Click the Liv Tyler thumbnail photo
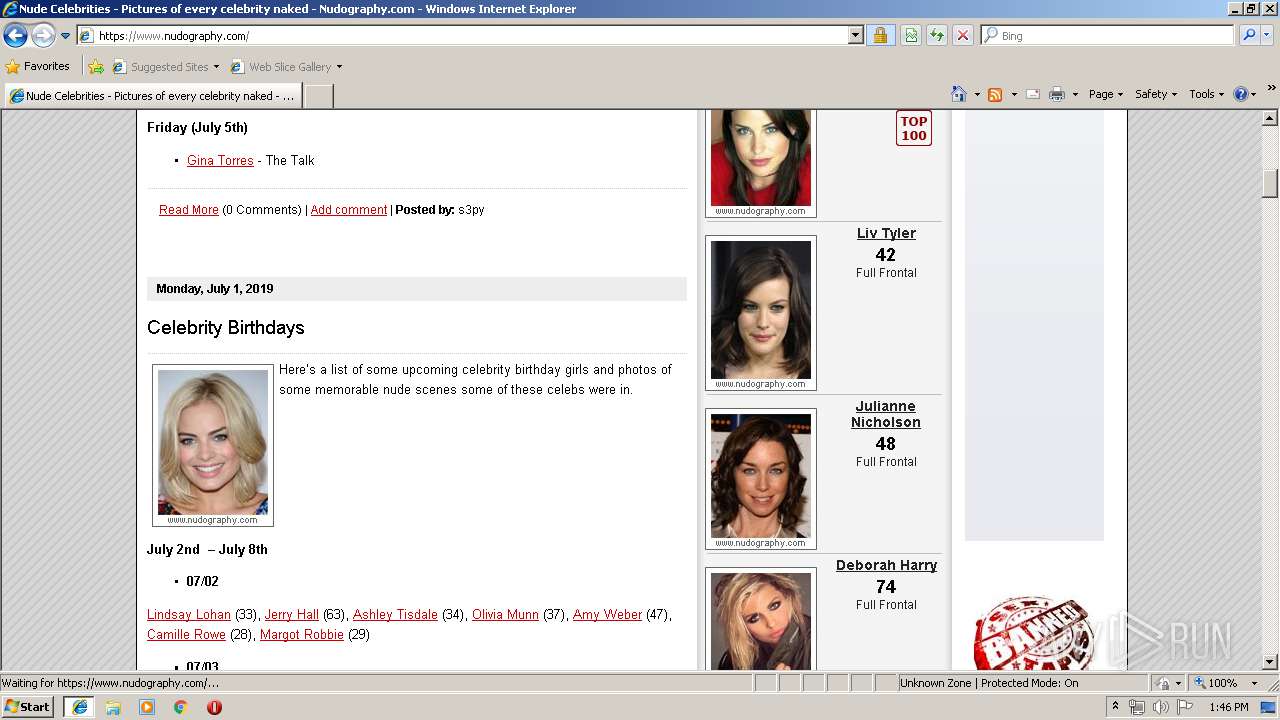 coord(761,313)
